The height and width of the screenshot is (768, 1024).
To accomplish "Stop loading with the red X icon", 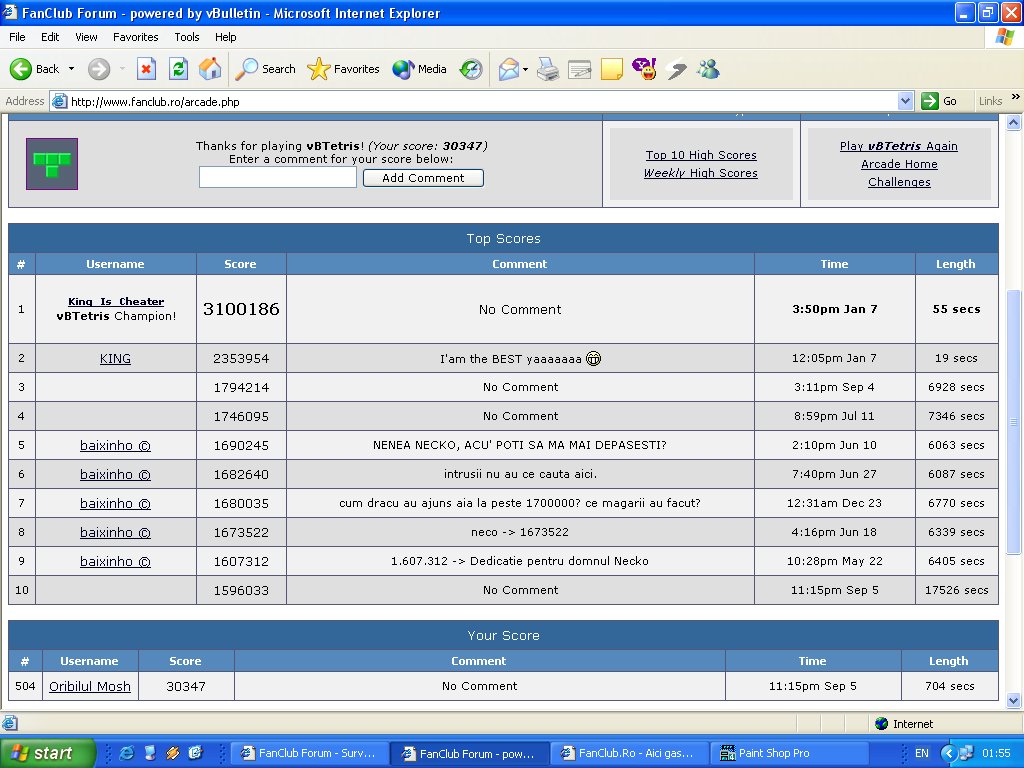I will coord(146,69).
